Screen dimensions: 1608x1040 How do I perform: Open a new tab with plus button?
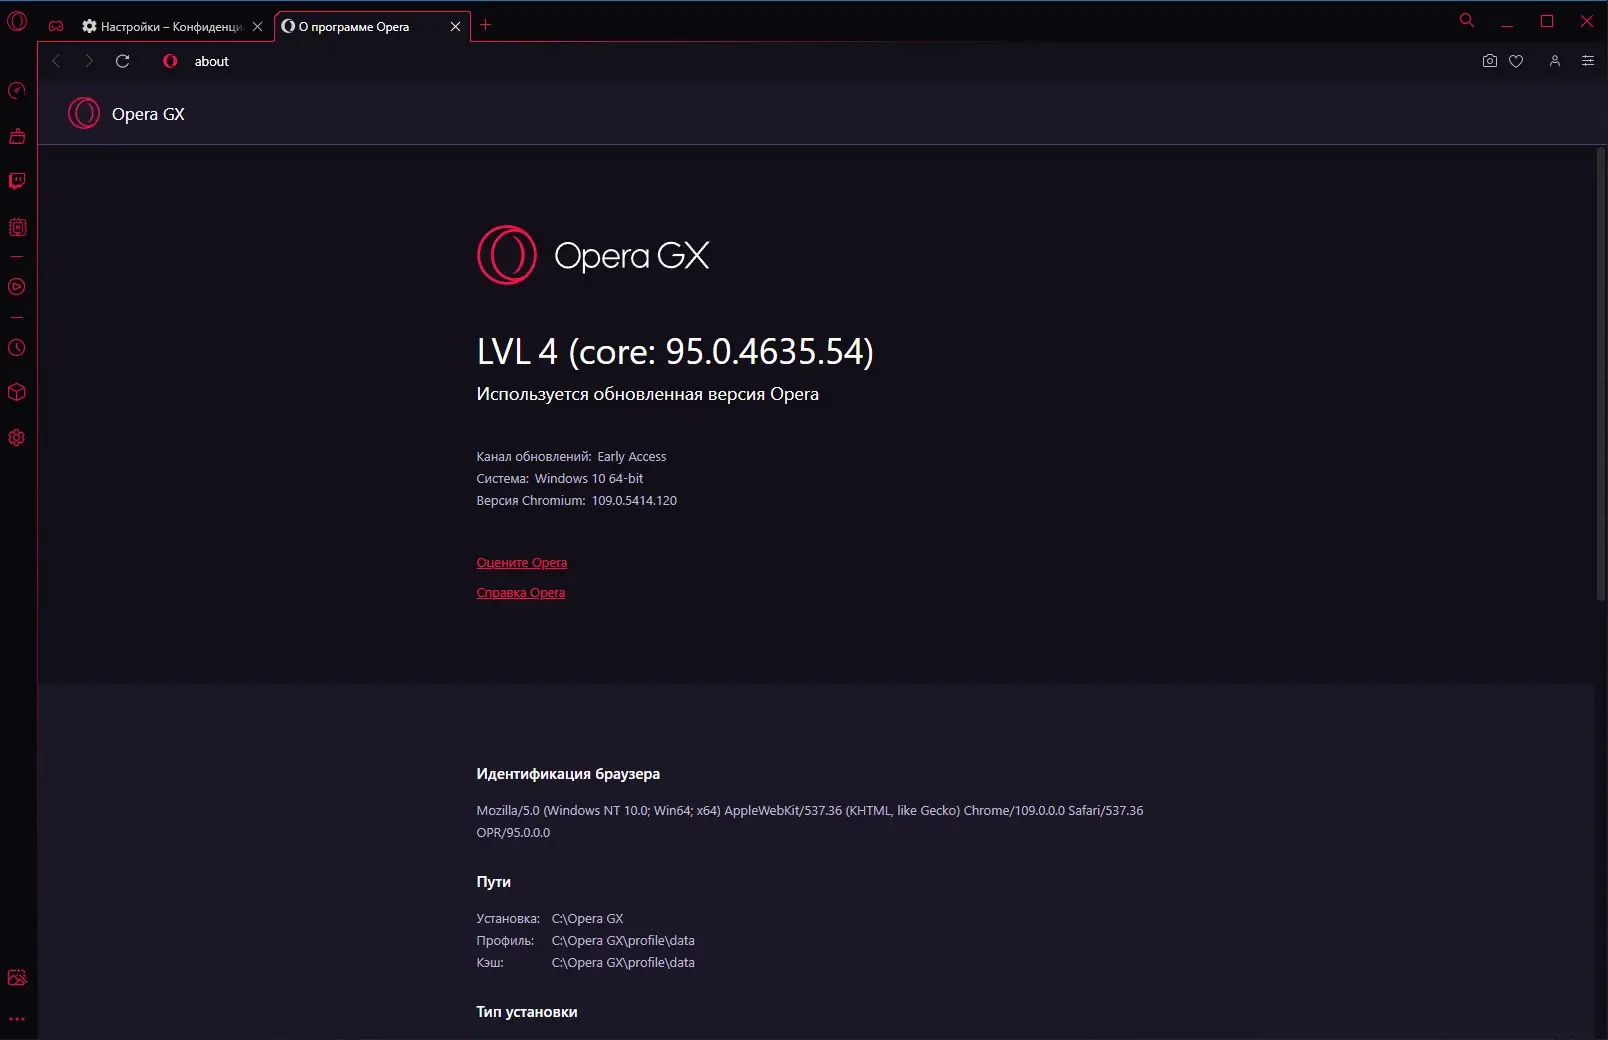tap(486, 25)
